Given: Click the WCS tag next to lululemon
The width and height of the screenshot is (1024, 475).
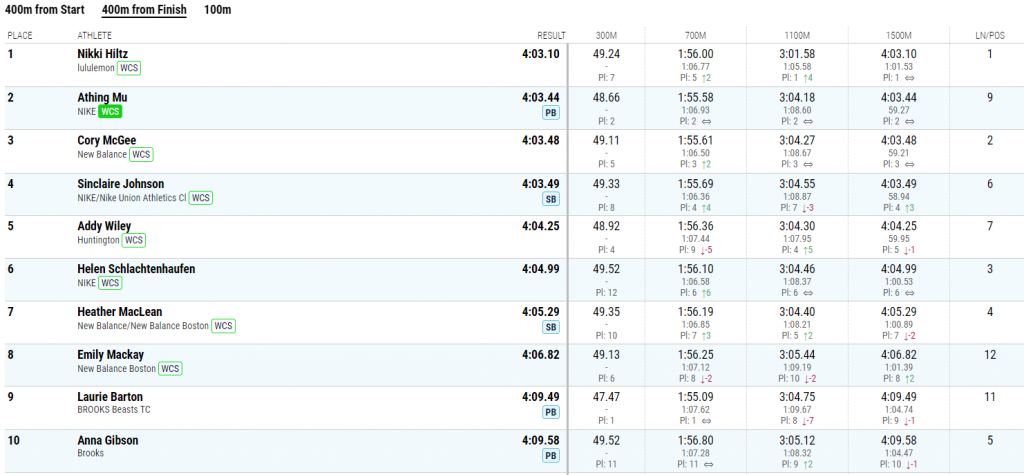Looking at the screenshot, I should tap(129, 68).
